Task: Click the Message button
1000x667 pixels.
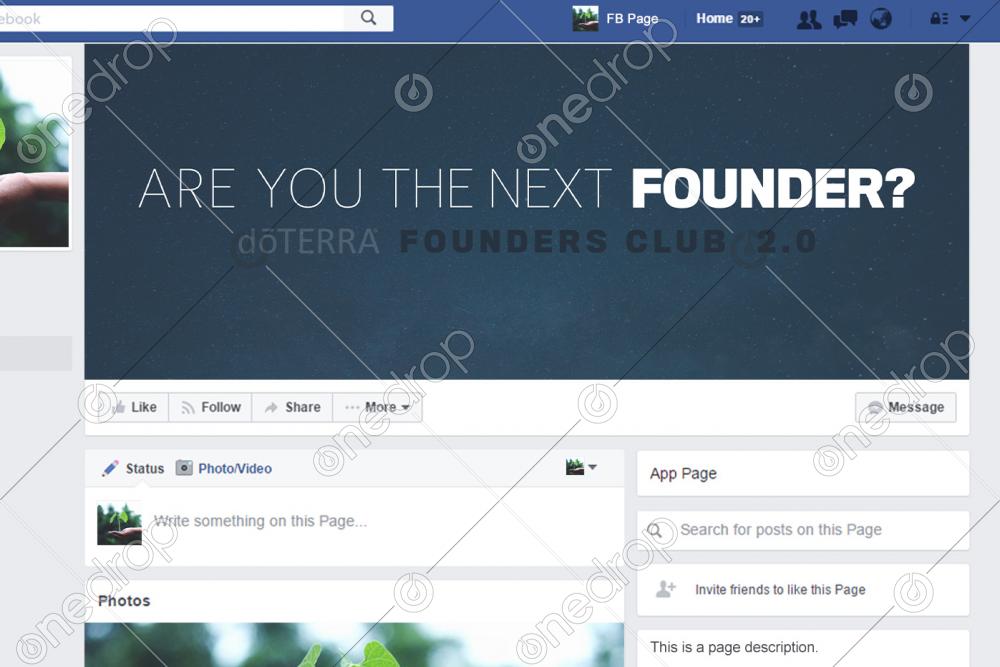Action: pos(906,407)
